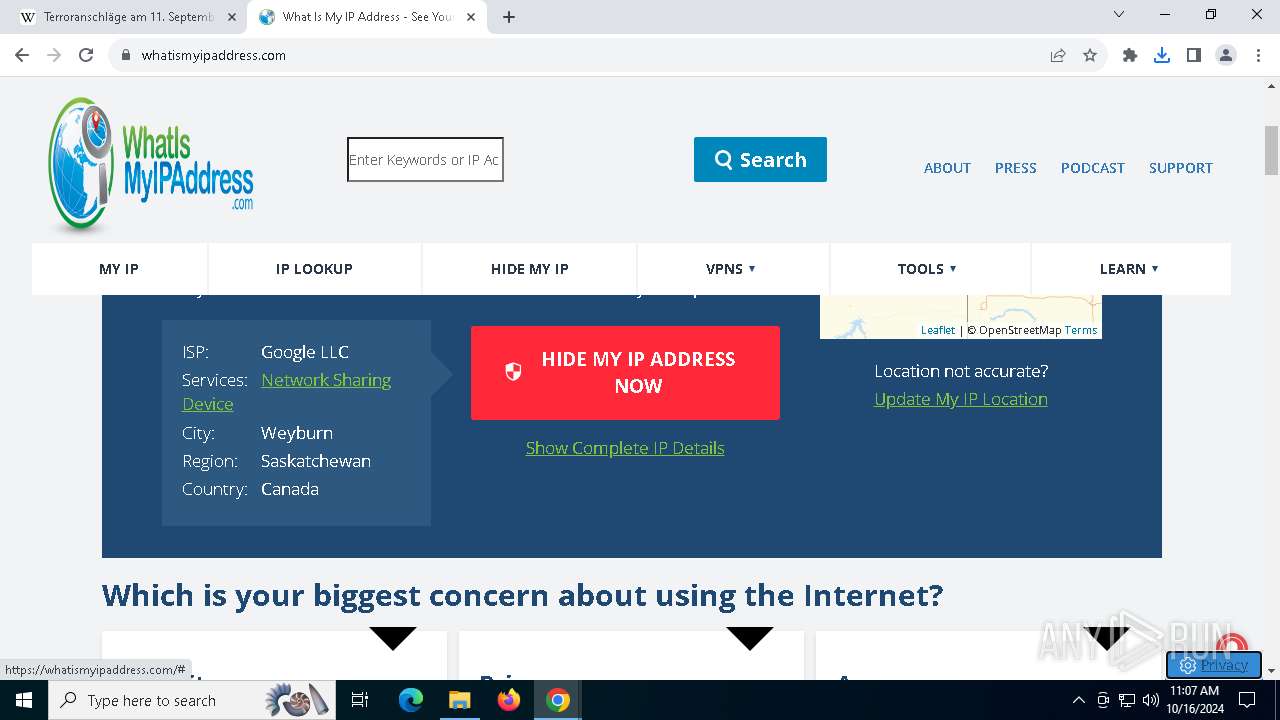This screenshot has height=720, width=1280.
Task: Open the Chrome profile avatar
Action: (1226, 55)
